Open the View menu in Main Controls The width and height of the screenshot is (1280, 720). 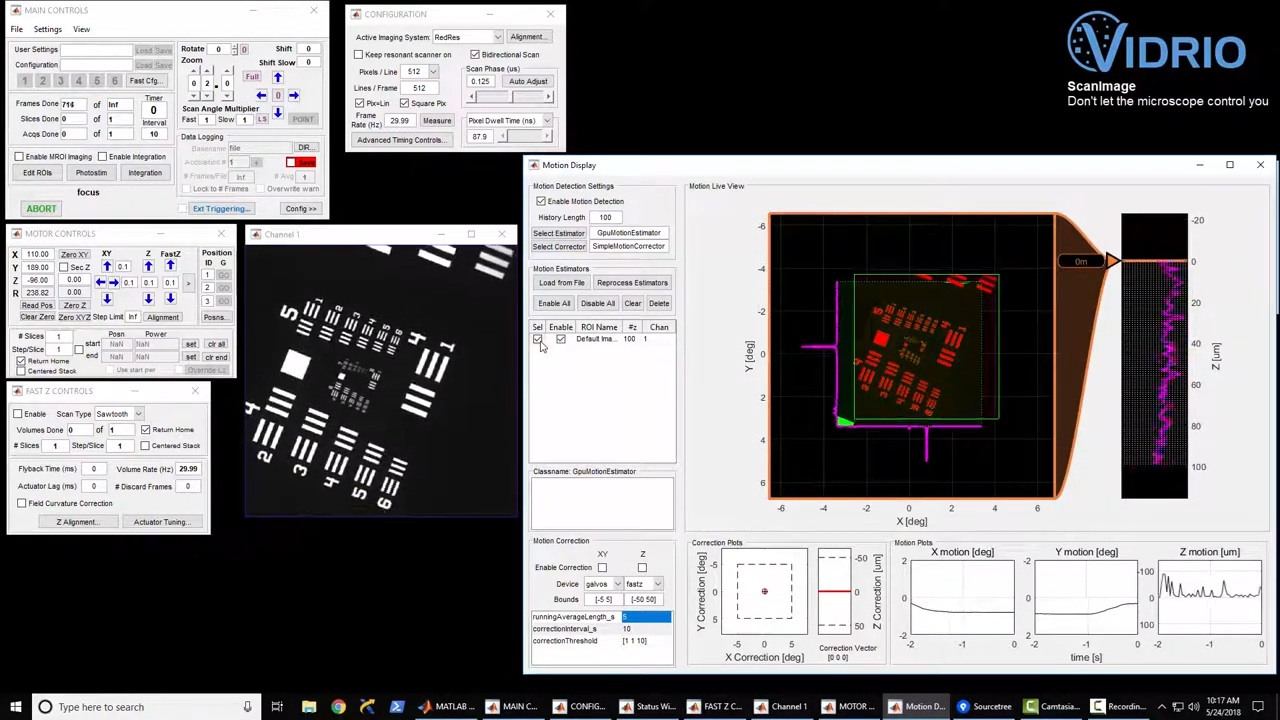(x=81, y=29)
